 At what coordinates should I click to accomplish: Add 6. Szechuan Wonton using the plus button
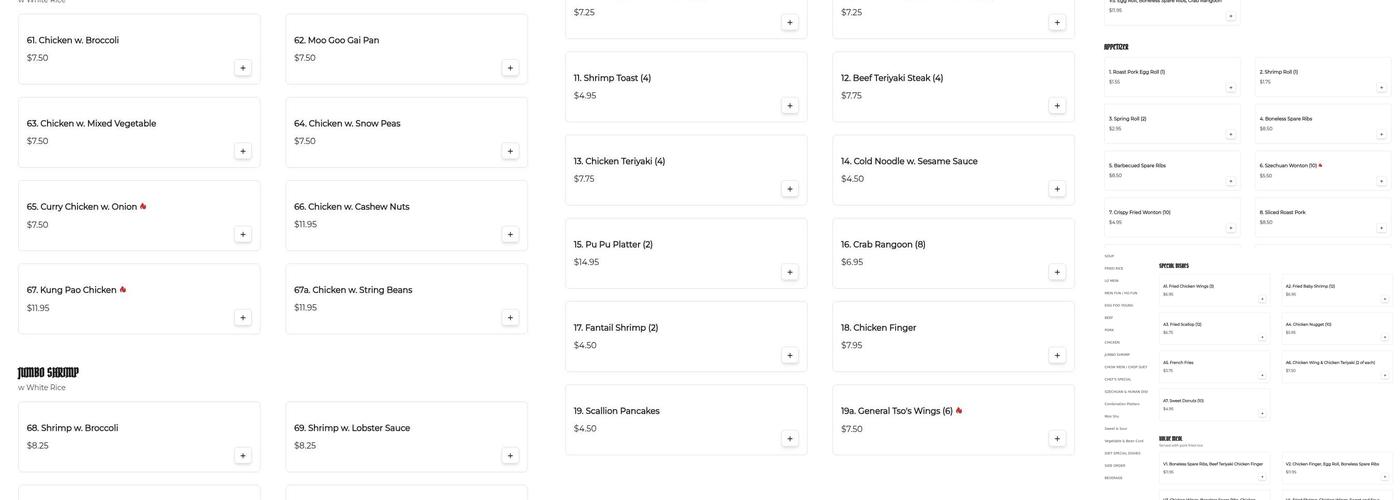[1382, 181]
